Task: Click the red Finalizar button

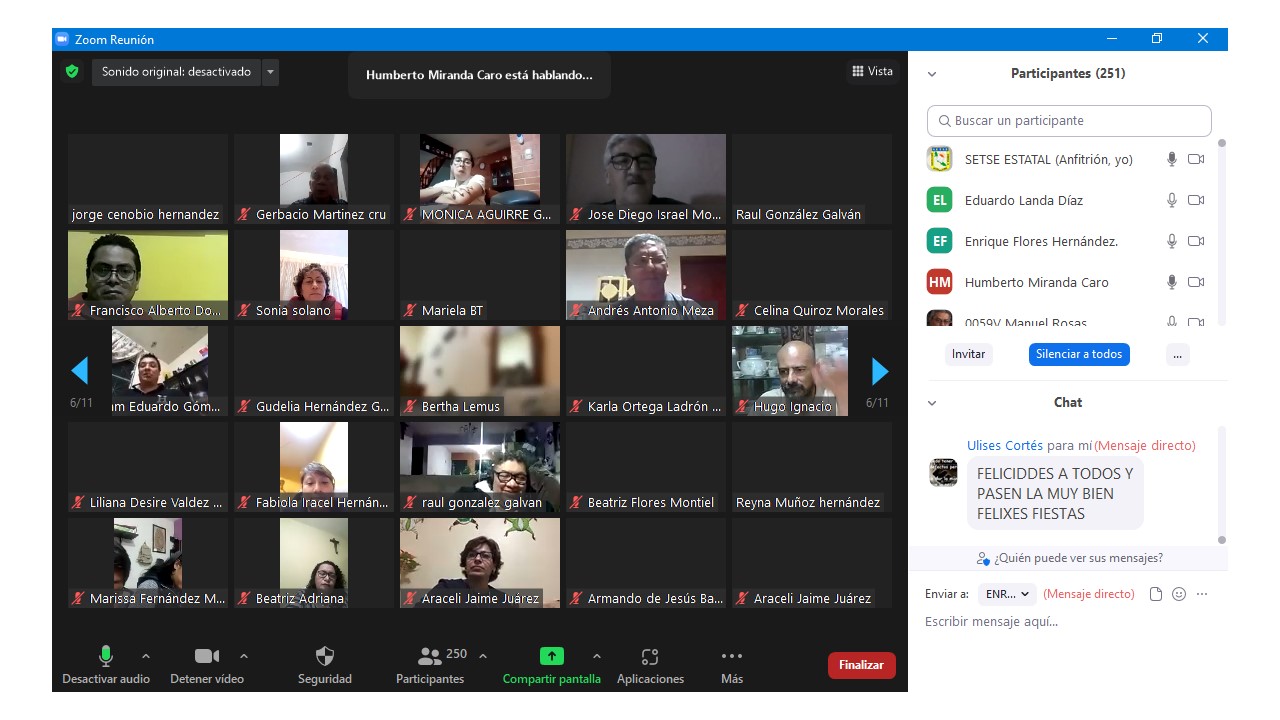Action: click(862, 665)
